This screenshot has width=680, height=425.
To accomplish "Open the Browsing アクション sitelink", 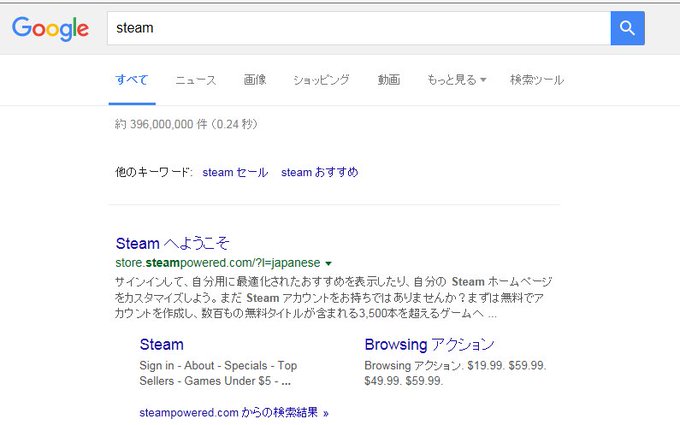I will tap(429, 345).
